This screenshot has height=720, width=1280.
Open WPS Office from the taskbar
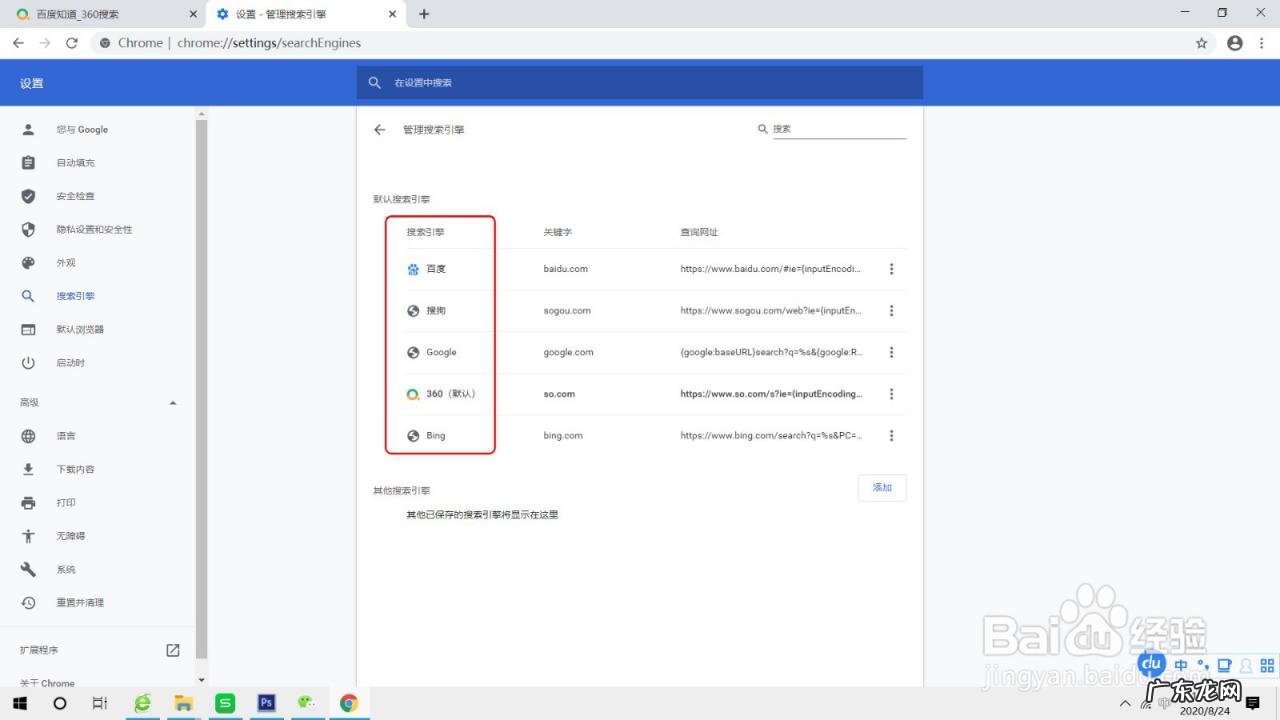tap(225, 703)
